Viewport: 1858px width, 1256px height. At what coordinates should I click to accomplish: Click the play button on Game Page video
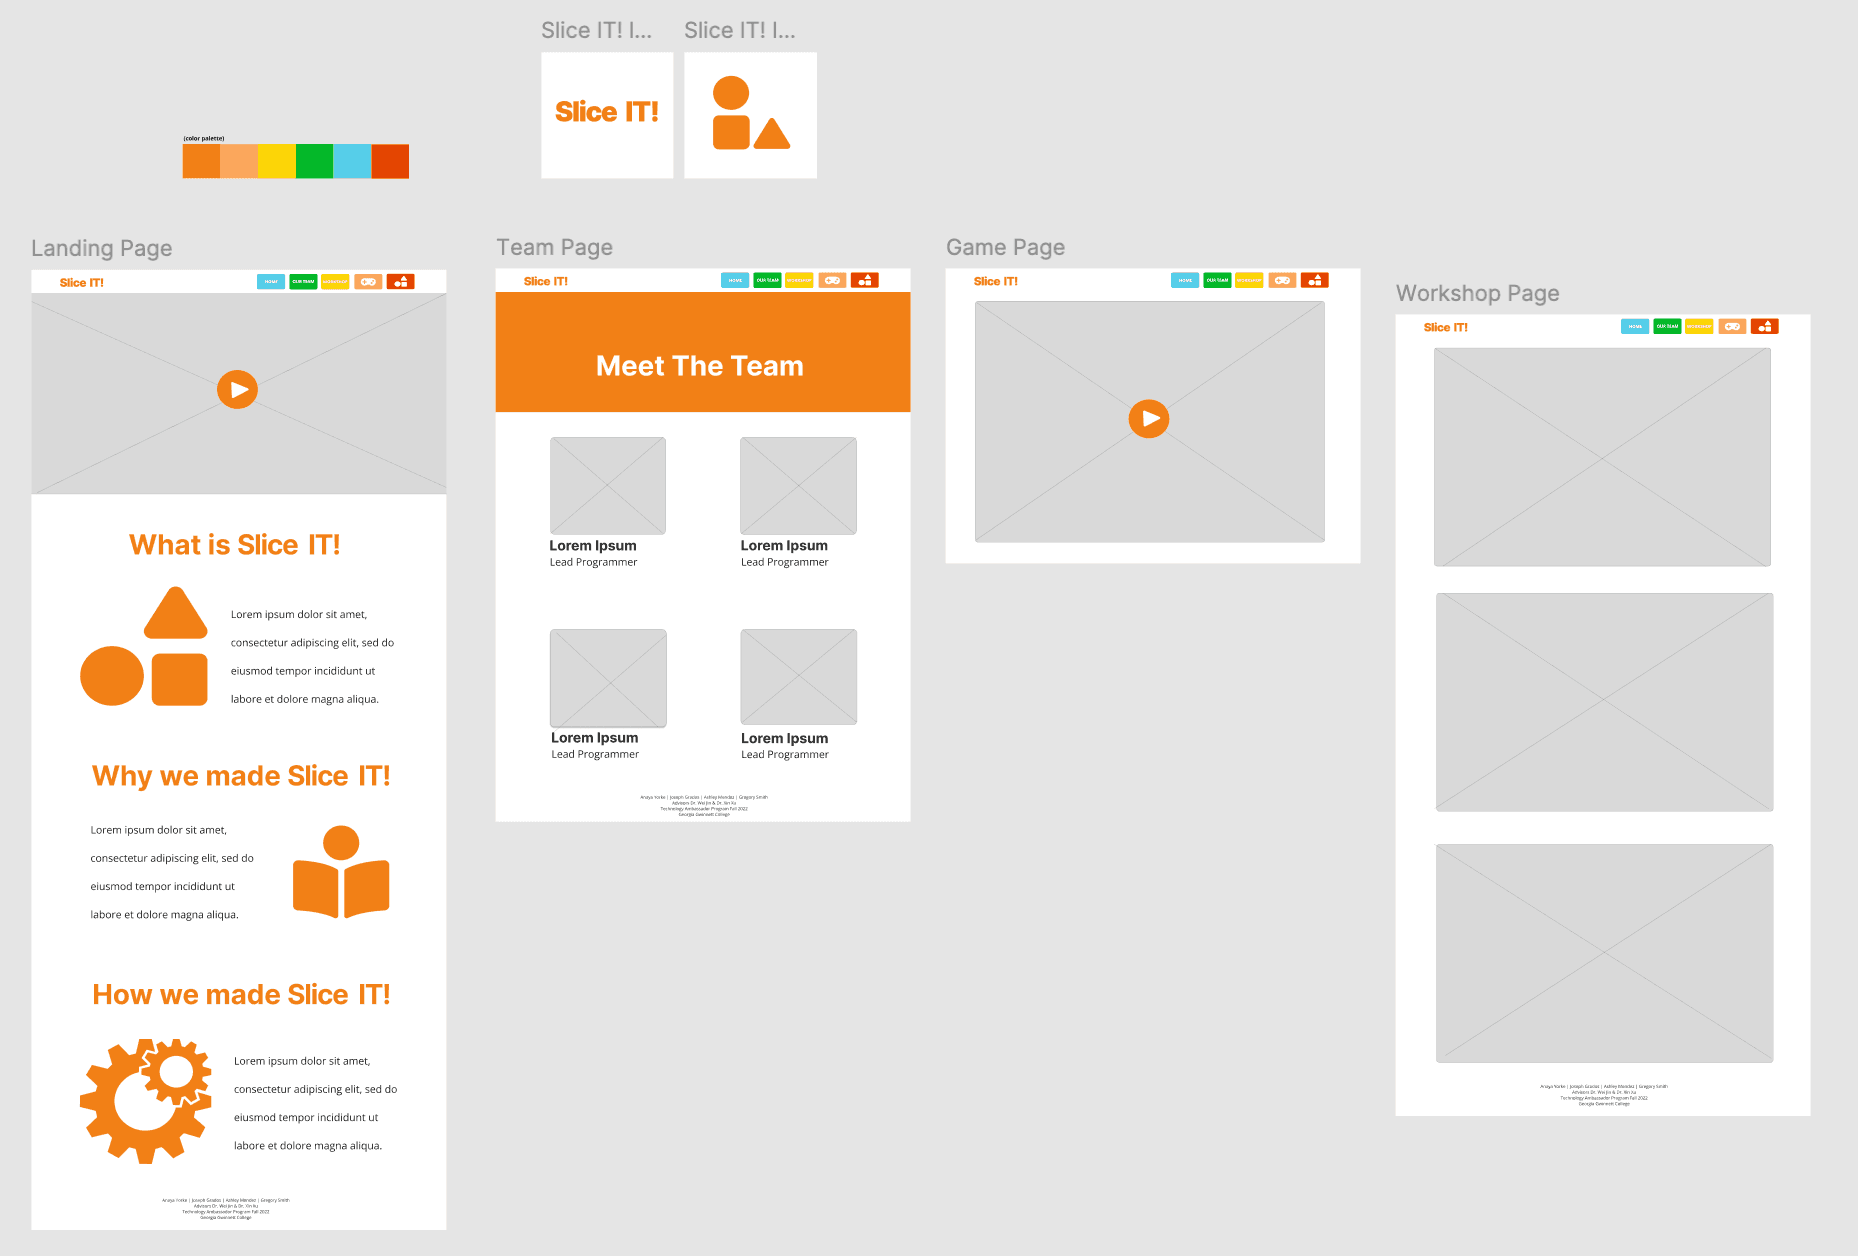1149,419
